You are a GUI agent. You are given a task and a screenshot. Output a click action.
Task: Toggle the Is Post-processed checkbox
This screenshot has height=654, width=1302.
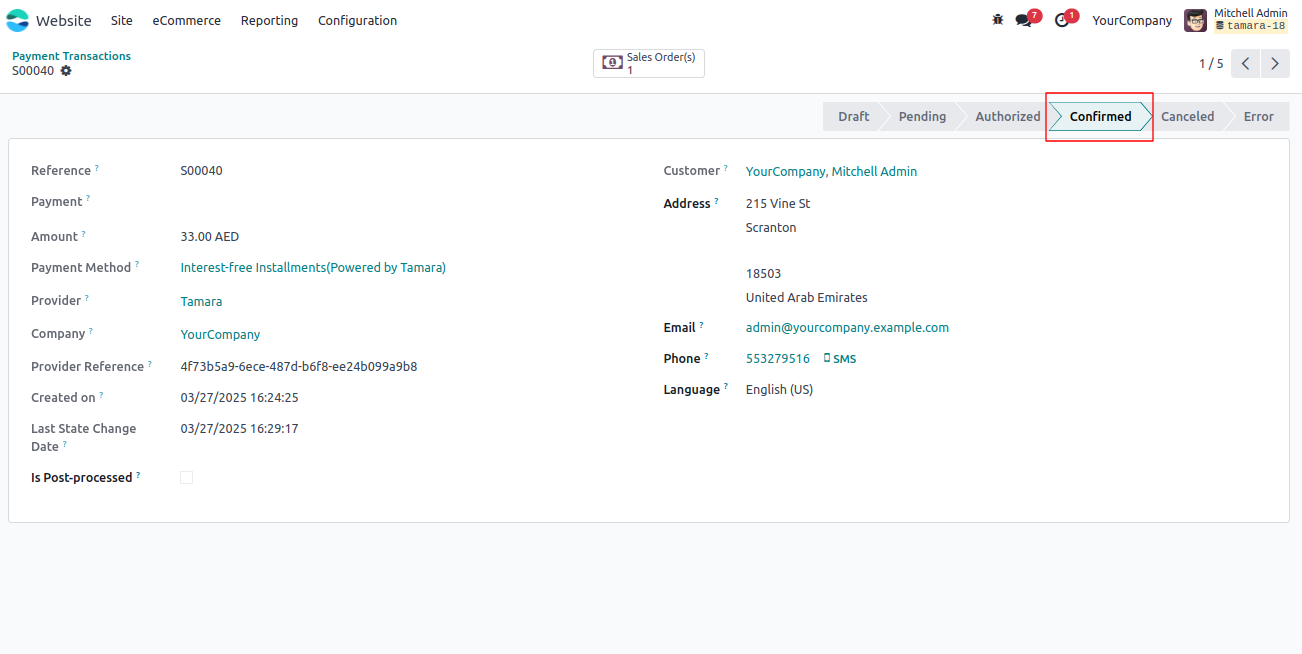click(186, 478)
